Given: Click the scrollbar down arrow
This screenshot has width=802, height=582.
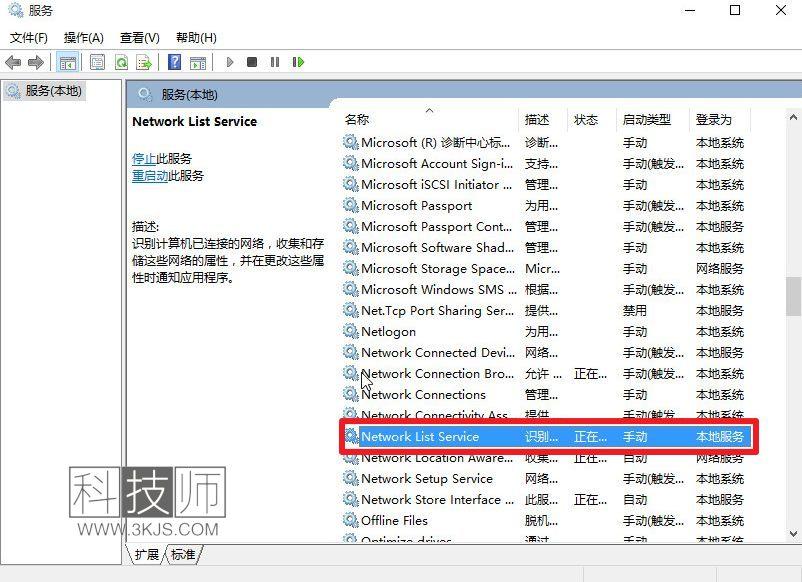Looking at the screenshot, I should point(793,534).
